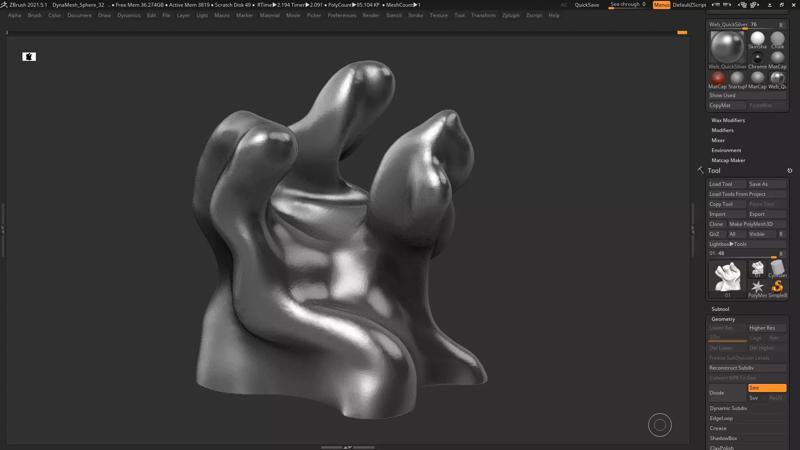The height and width of the screenshot is (450, 800).
Task: Expand the Wax Modifiers section
Action: tap(728, 120)
